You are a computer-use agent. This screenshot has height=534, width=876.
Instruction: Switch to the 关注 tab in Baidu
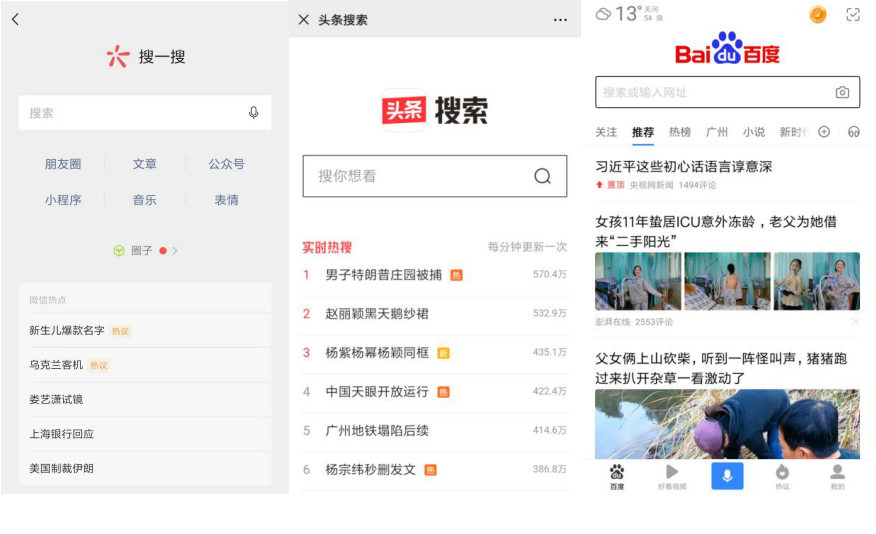[606, 132]
